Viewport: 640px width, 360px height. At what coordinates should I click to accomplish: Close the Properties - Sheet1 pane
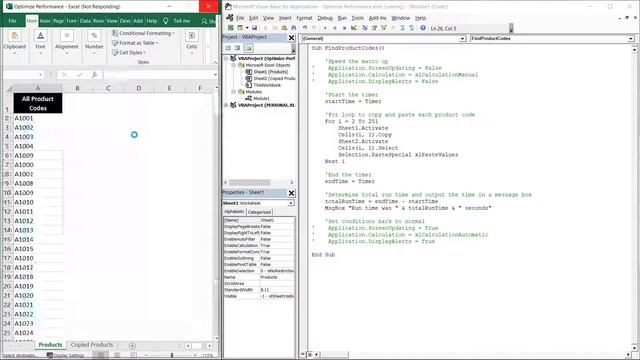pyautogui.click(x=291, y=193)
